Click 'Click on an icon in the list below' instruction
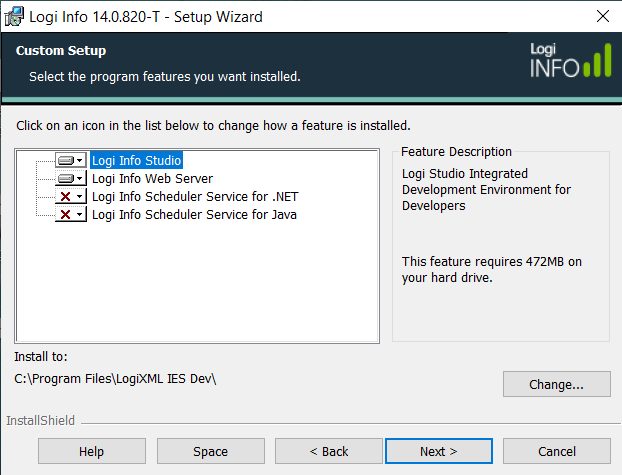622x475 pixels. pos(213,125)
